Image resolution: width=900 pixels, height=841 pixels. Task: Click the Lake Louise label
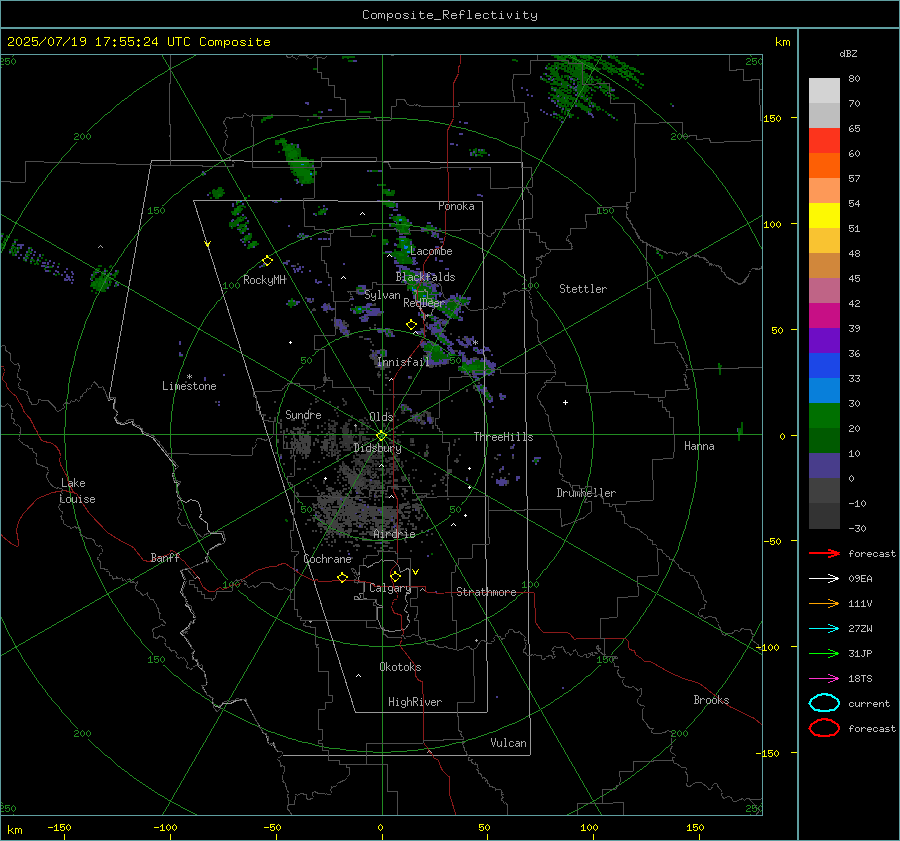pos(77,491)
